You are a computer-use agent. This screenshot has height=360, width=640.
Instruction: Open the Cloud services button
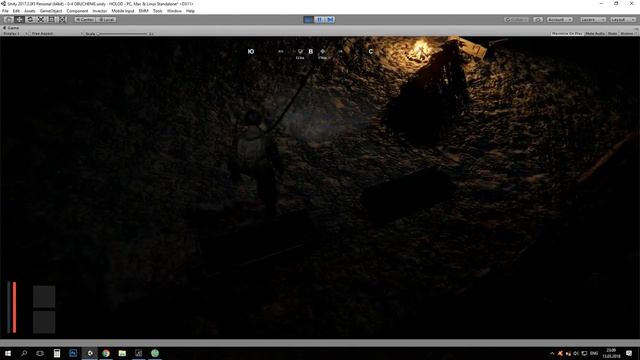[538, 20]
